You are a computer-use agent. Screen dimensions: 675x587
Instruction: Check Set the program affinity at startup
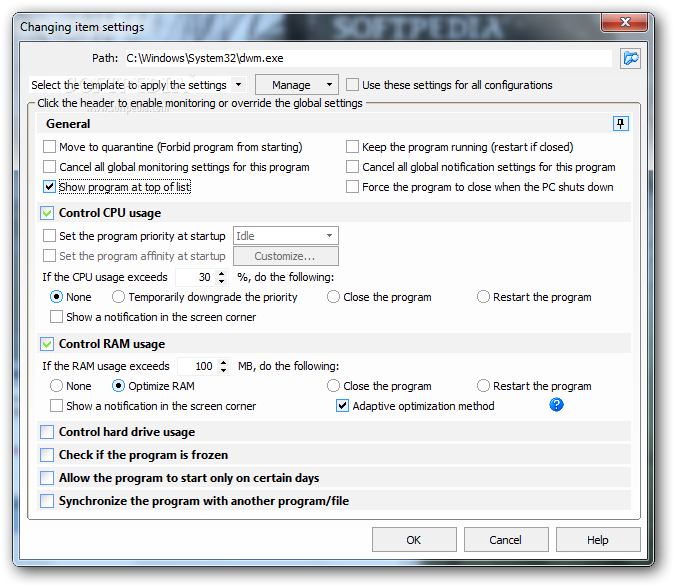(50, 256)
